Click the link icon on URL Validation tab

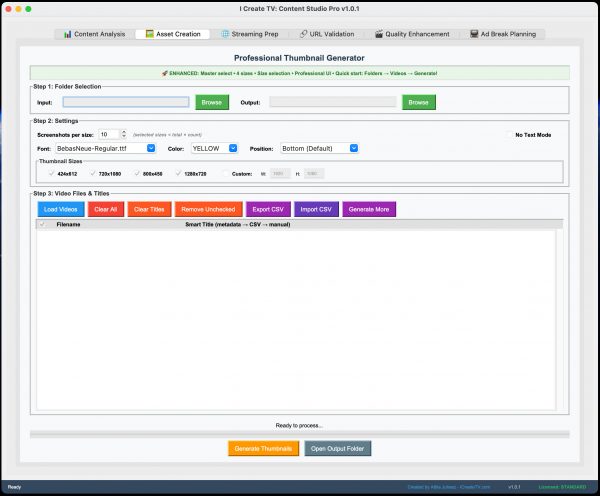303,34
